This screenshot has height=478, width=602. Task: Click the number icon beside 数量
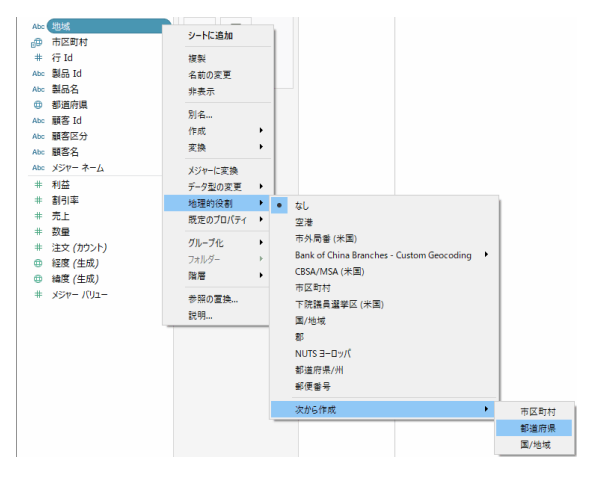tap(38, 232)
